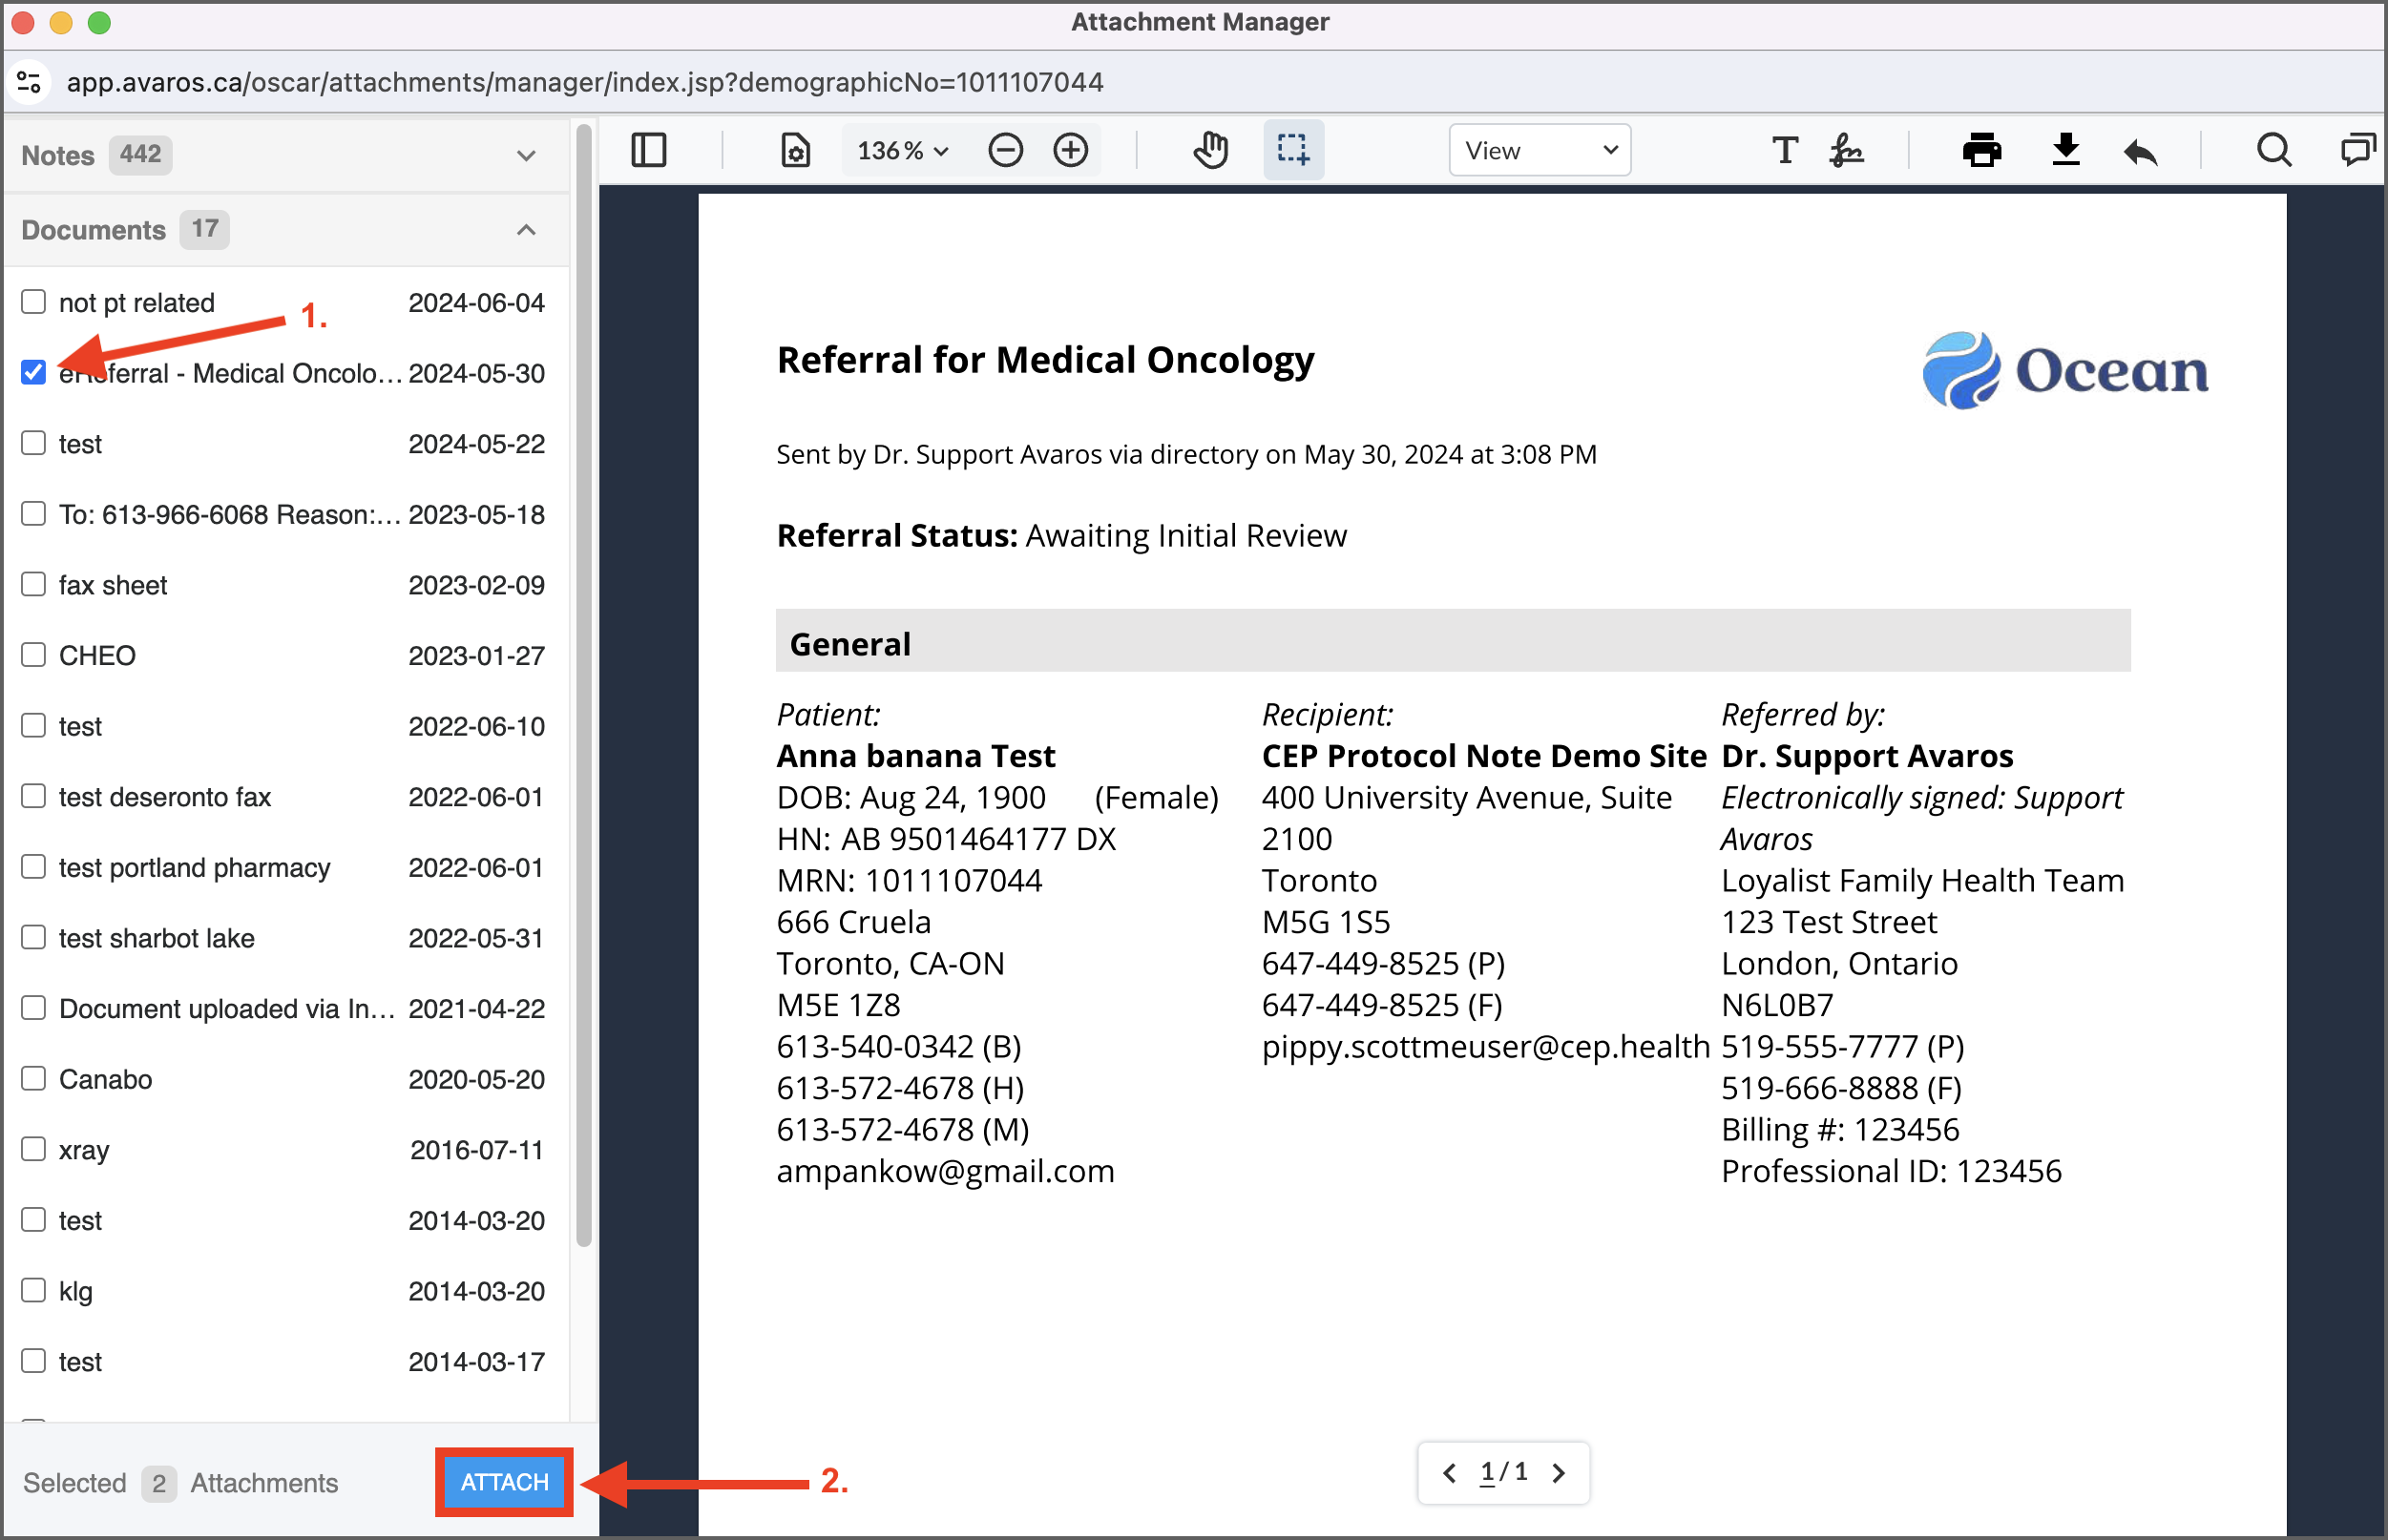Click the Ocean logo in the PDF
This screenshot has height=1540, width=2388.
pyautogui.click(x=2065, y=370)
